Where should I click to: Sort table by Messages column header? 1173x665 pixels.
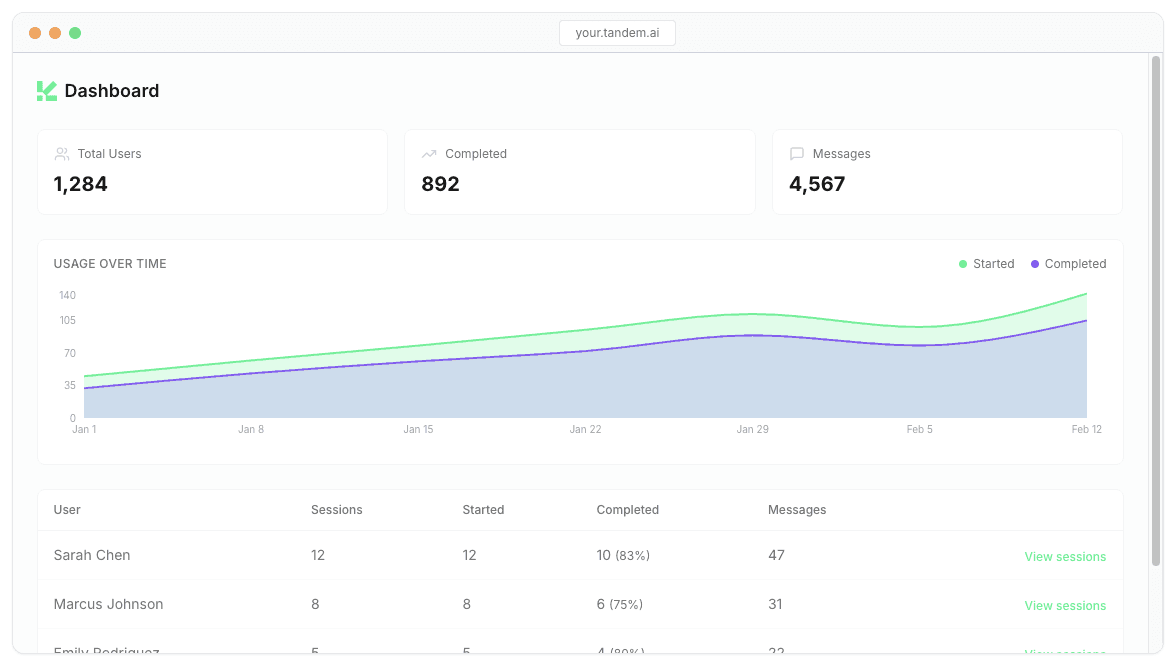click(797, 510)
